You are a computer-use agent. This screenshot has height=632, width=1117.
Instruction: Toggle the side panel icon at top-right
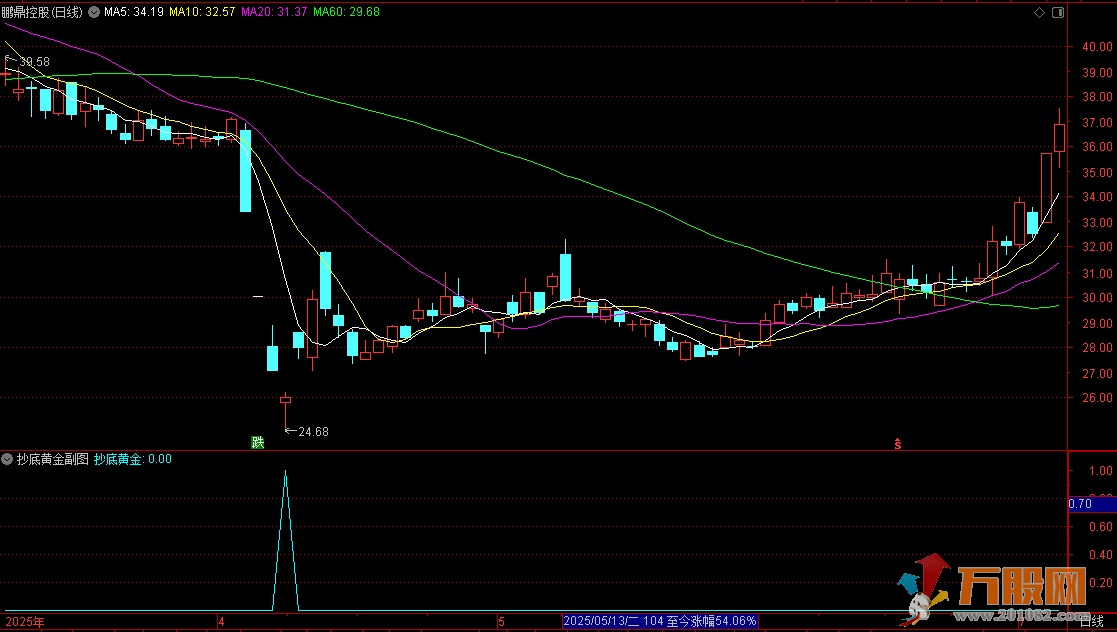pyautogui.click(x=1056, y=12)
